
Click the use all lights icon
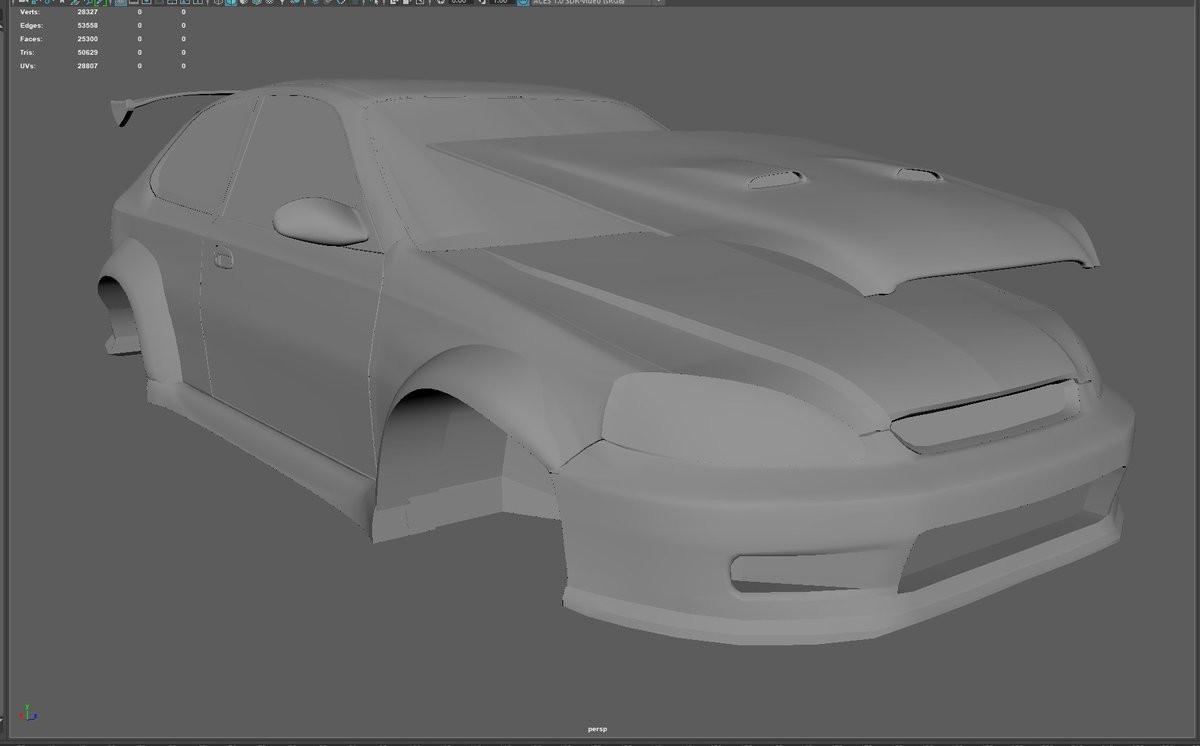point(280,2)
